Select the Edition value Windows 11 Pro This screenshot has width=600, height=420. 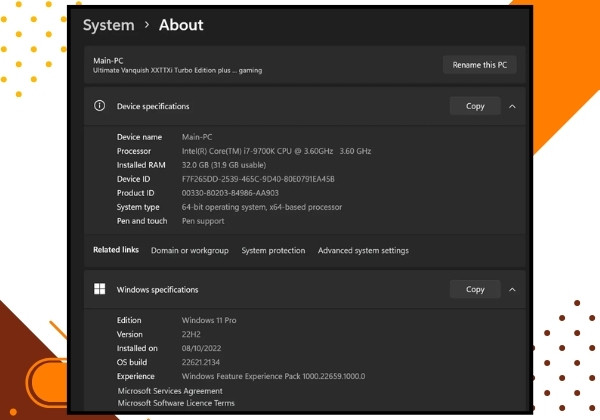pyautogui.click(x=209, y=320)
